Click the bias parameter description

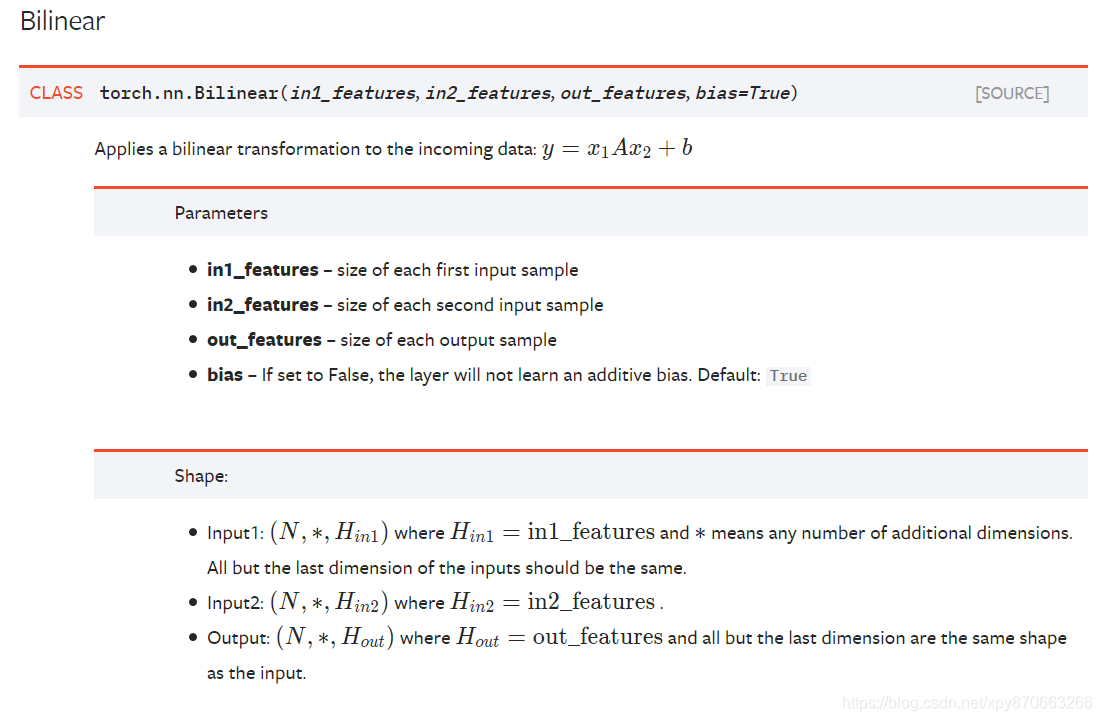(509, 375)
